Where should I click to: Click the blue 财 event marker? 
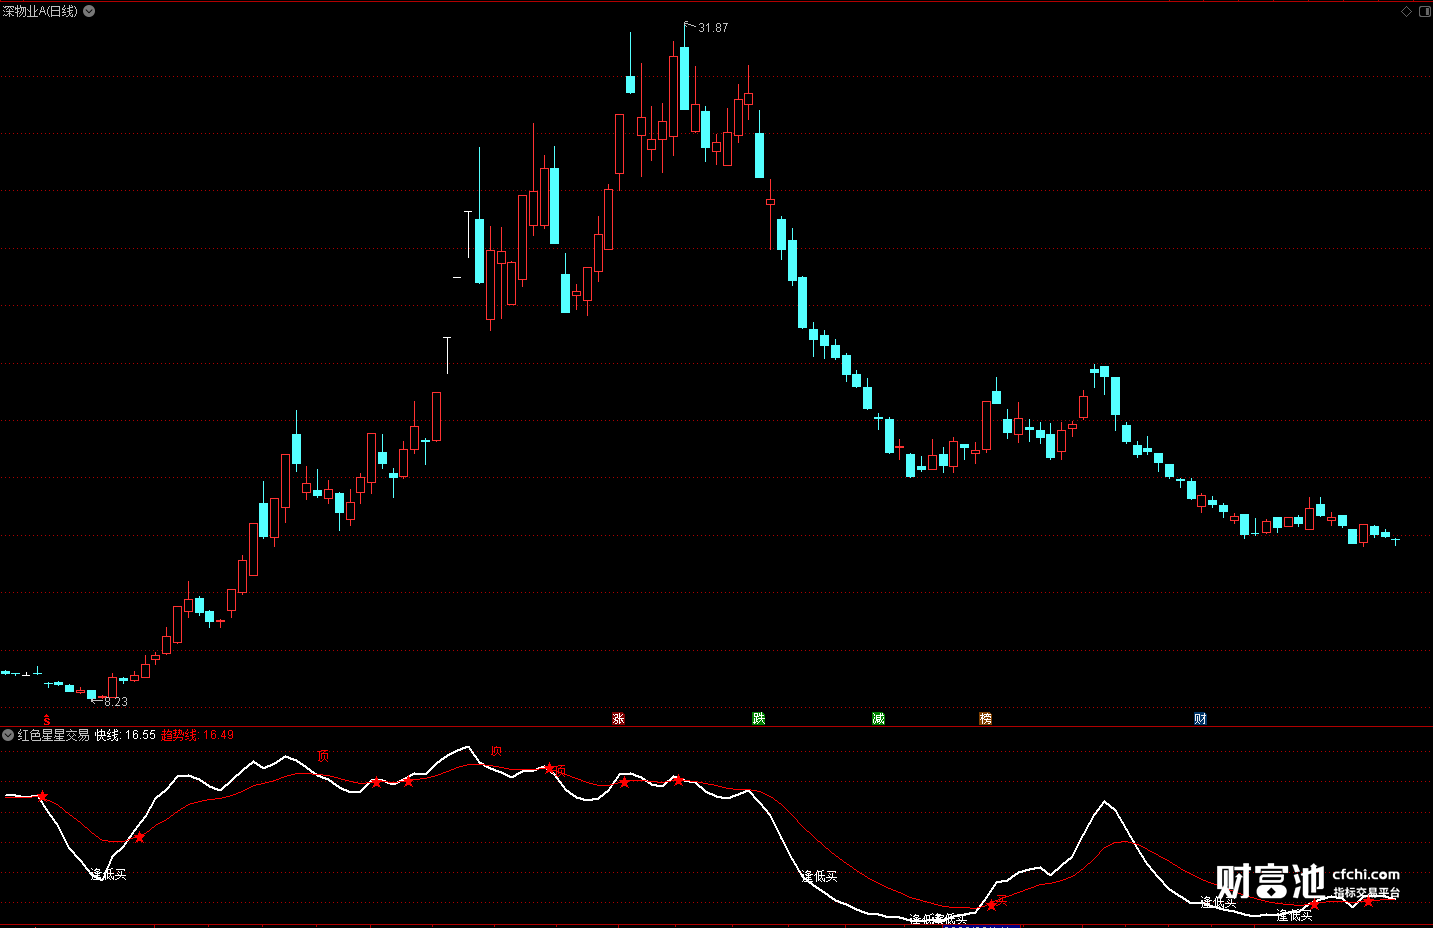pos(1200,719)
